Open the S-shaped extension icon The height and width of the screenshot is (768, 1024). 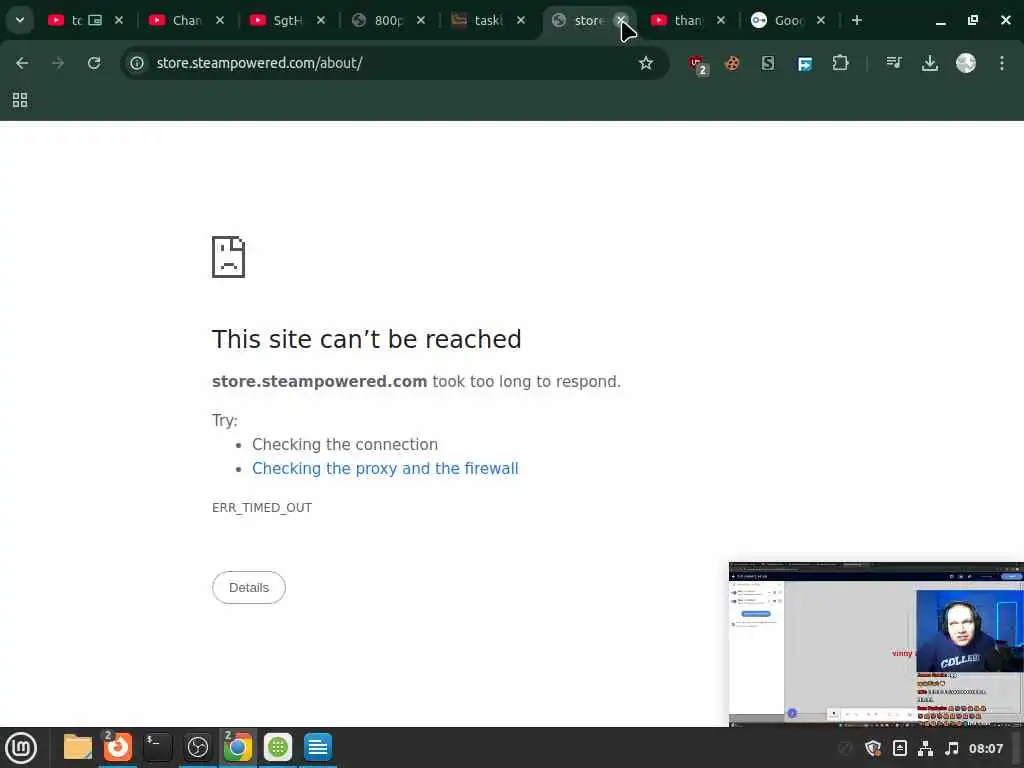tap(768, 63)
